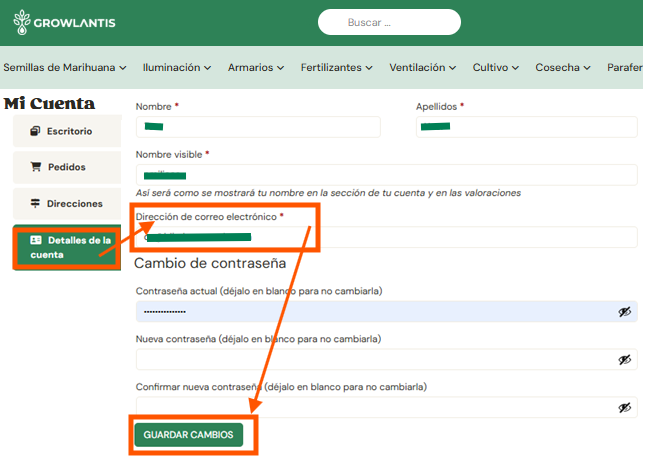The image size is (645, 457).
Task: Click the Dirección de correo electrónico field
Action: tap(387, 237)
